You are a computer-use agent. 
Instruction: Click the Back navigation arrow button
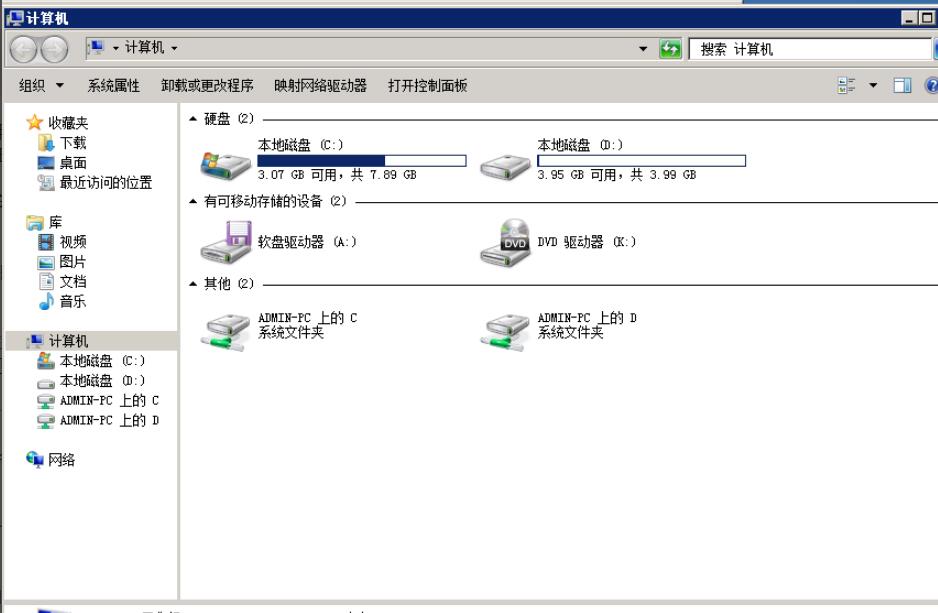click(x=24, y=49)
